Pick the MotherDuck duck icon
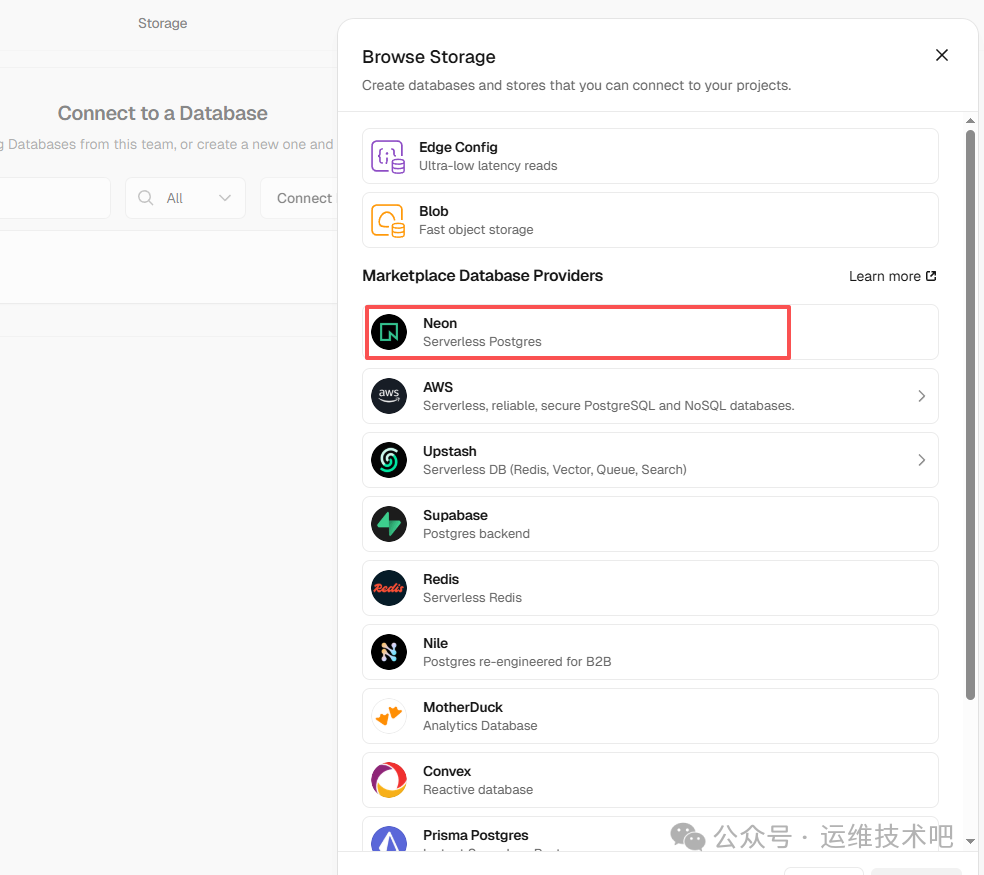Viewport: 984px width, 875px height. 389,716
